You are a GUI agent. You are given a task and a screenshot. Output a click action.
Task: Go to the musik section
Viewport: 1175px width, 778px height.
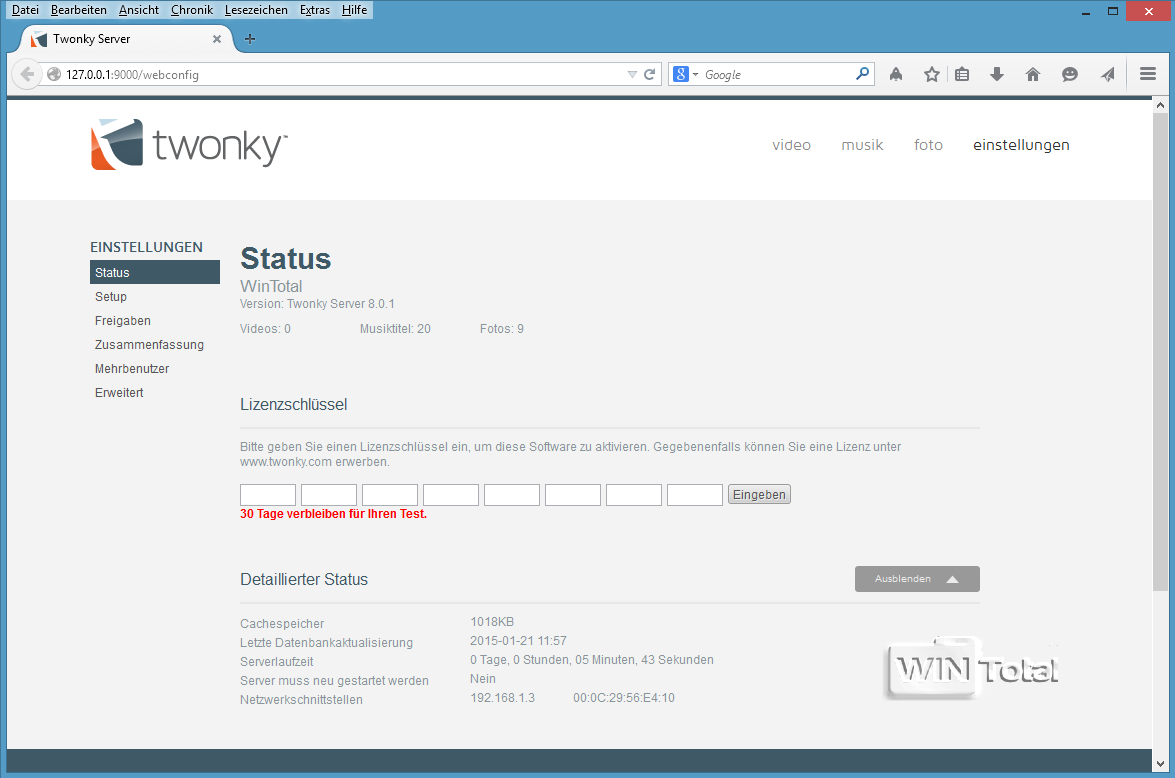click(x=862, y=145)
